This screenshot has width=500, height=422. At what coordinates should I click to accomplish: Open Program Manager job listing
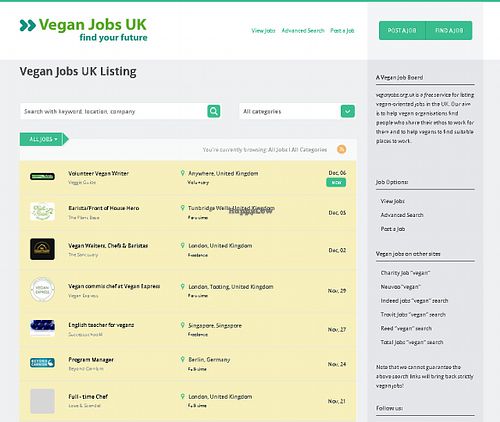coord(91,360)
